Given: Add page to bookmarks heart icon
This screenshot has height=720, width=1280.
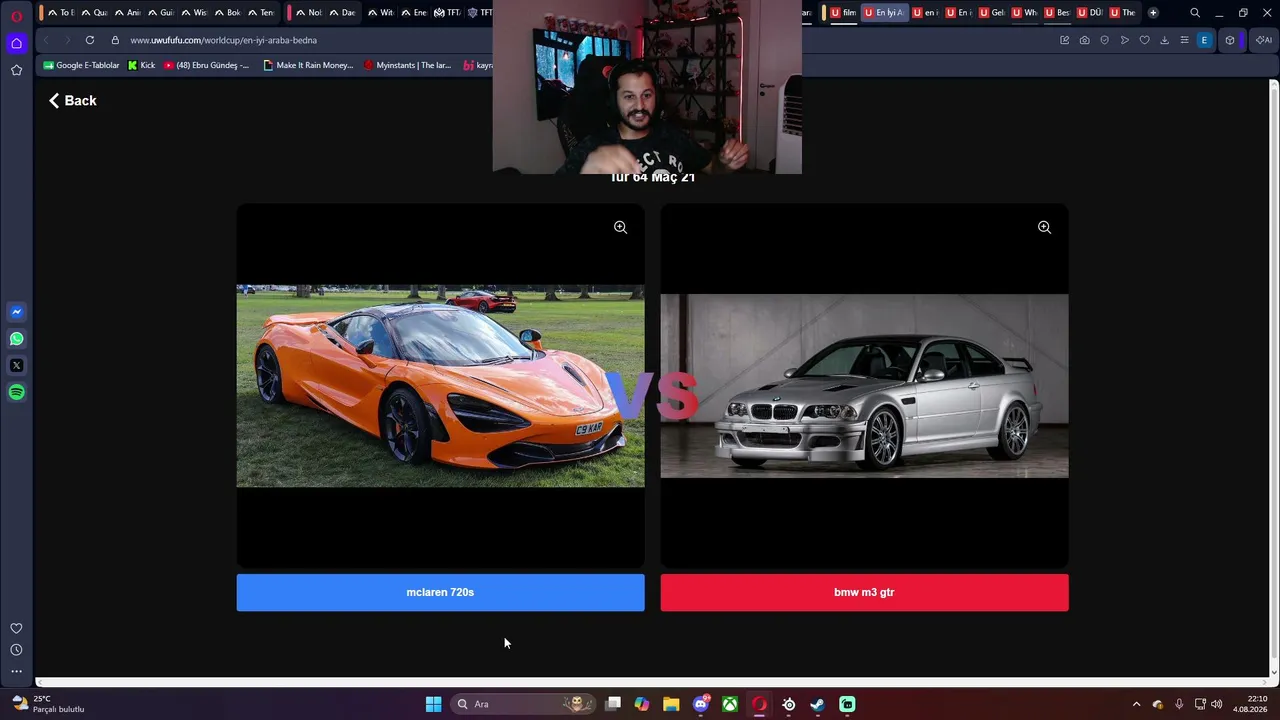Looking at the screenshot, I should point(1144,40).
